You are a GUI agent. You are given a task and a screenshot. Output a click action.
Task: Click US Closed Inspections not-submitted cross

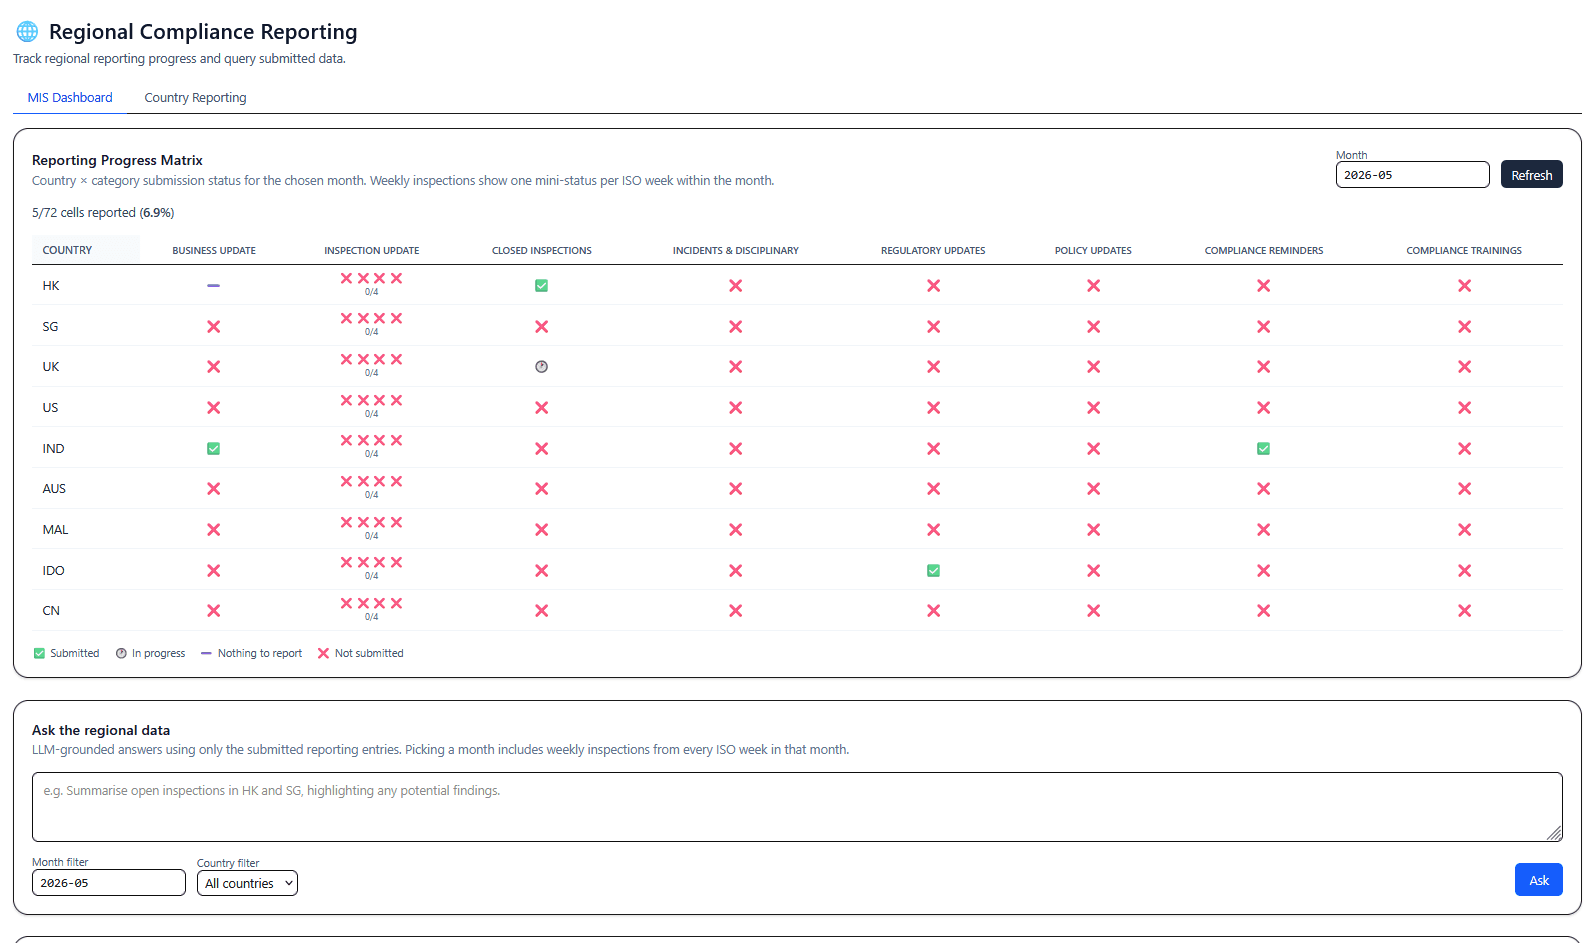pos(541,408)
